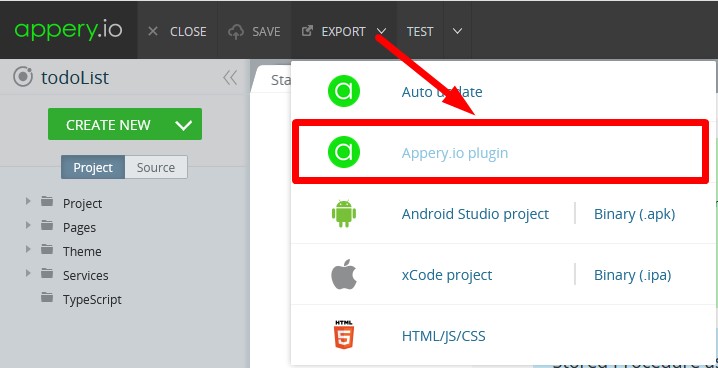
Task: Click the Auto update green icon
Action: click(344, 92)
